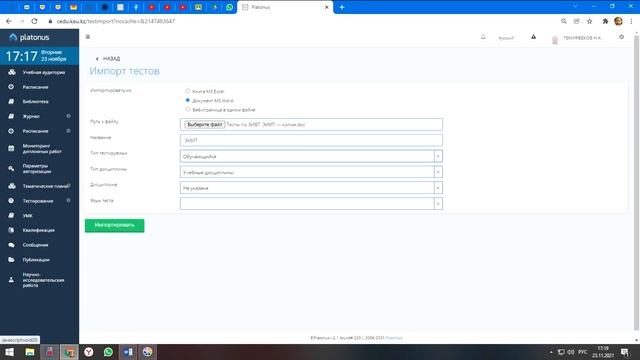Open a new browser tab with plus

pyautogui.click(x=342, y=7)
